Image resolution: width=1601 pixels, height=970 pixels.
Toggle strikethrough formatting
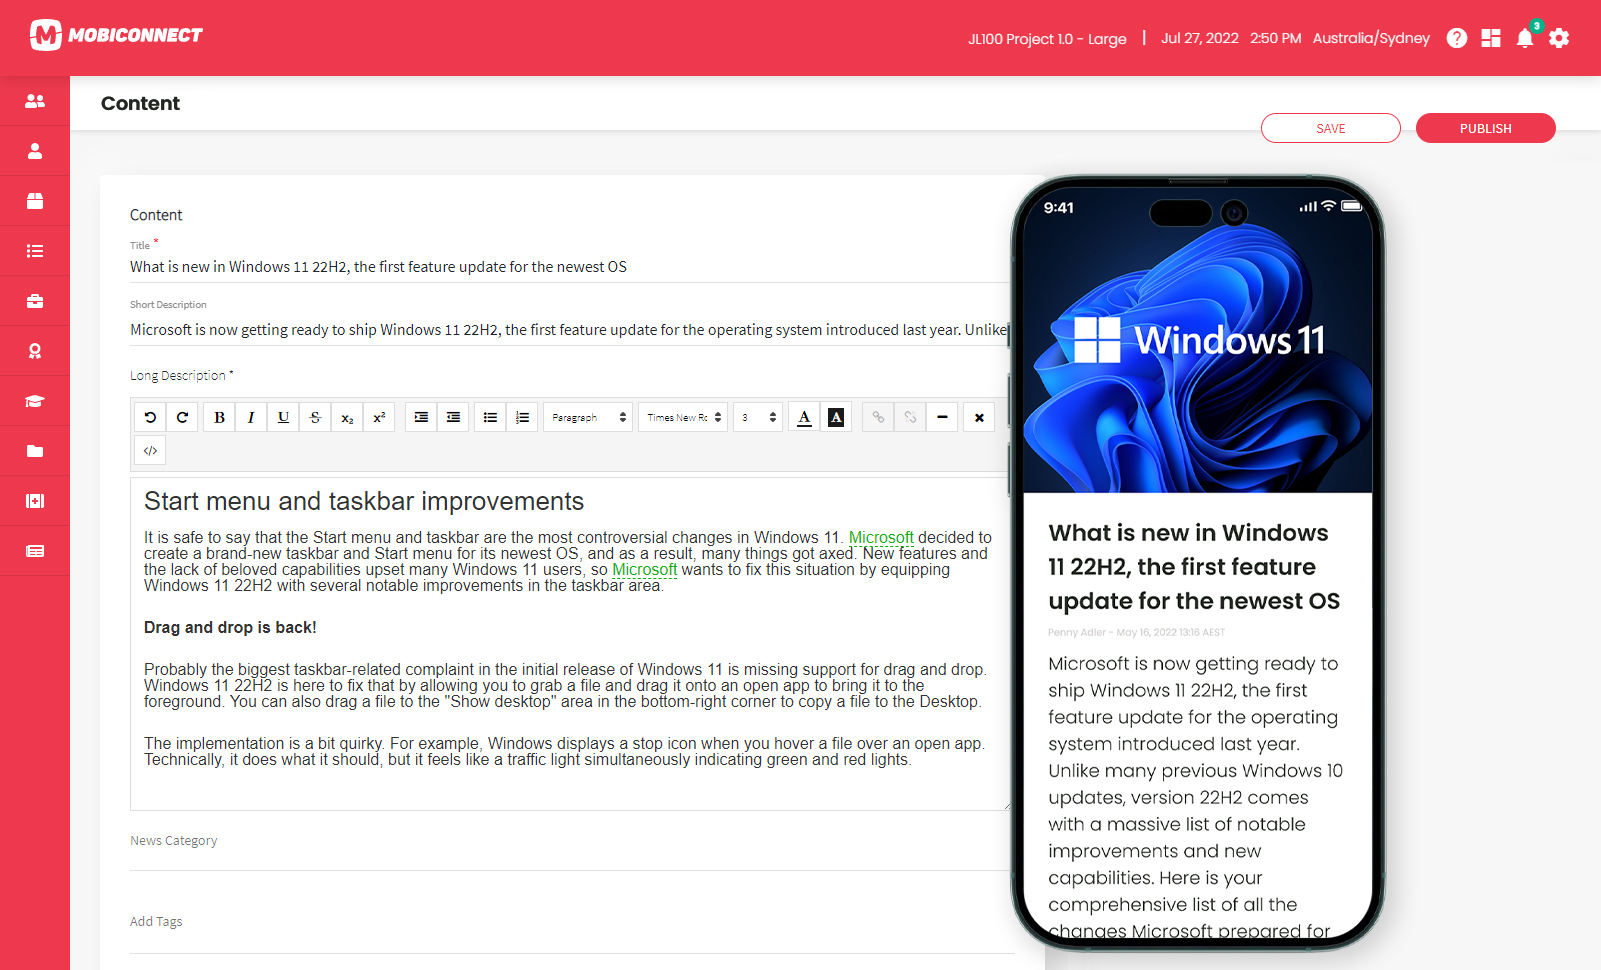click(x=315, y=418)
